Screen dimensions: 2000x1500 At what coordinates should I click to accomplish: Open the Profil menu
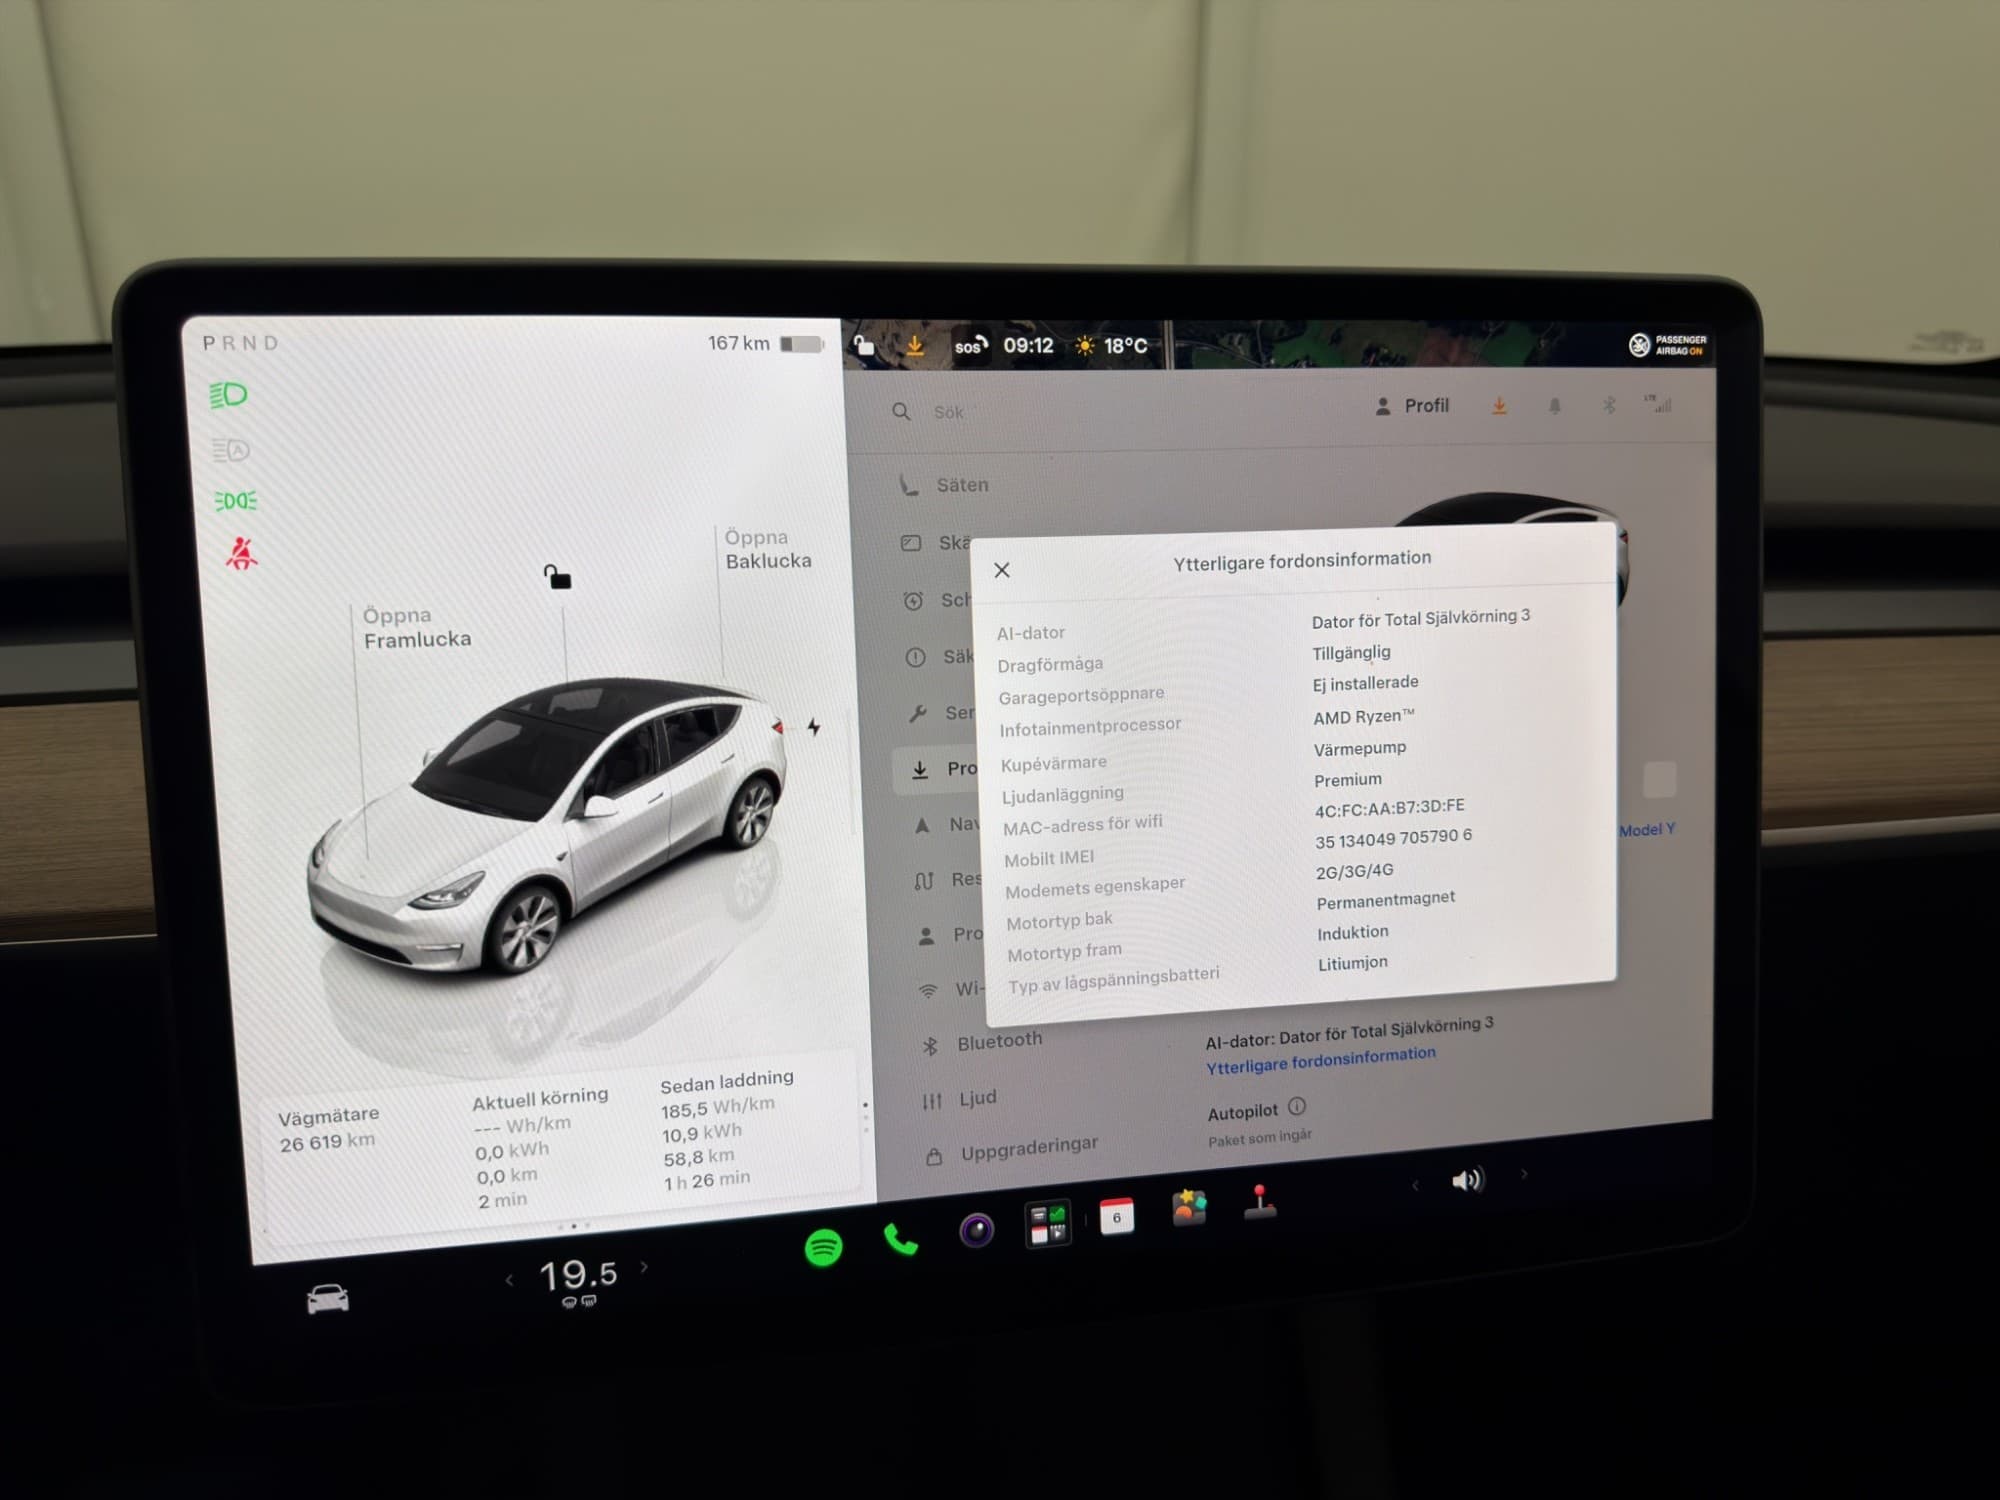[x=1412, y=406]
